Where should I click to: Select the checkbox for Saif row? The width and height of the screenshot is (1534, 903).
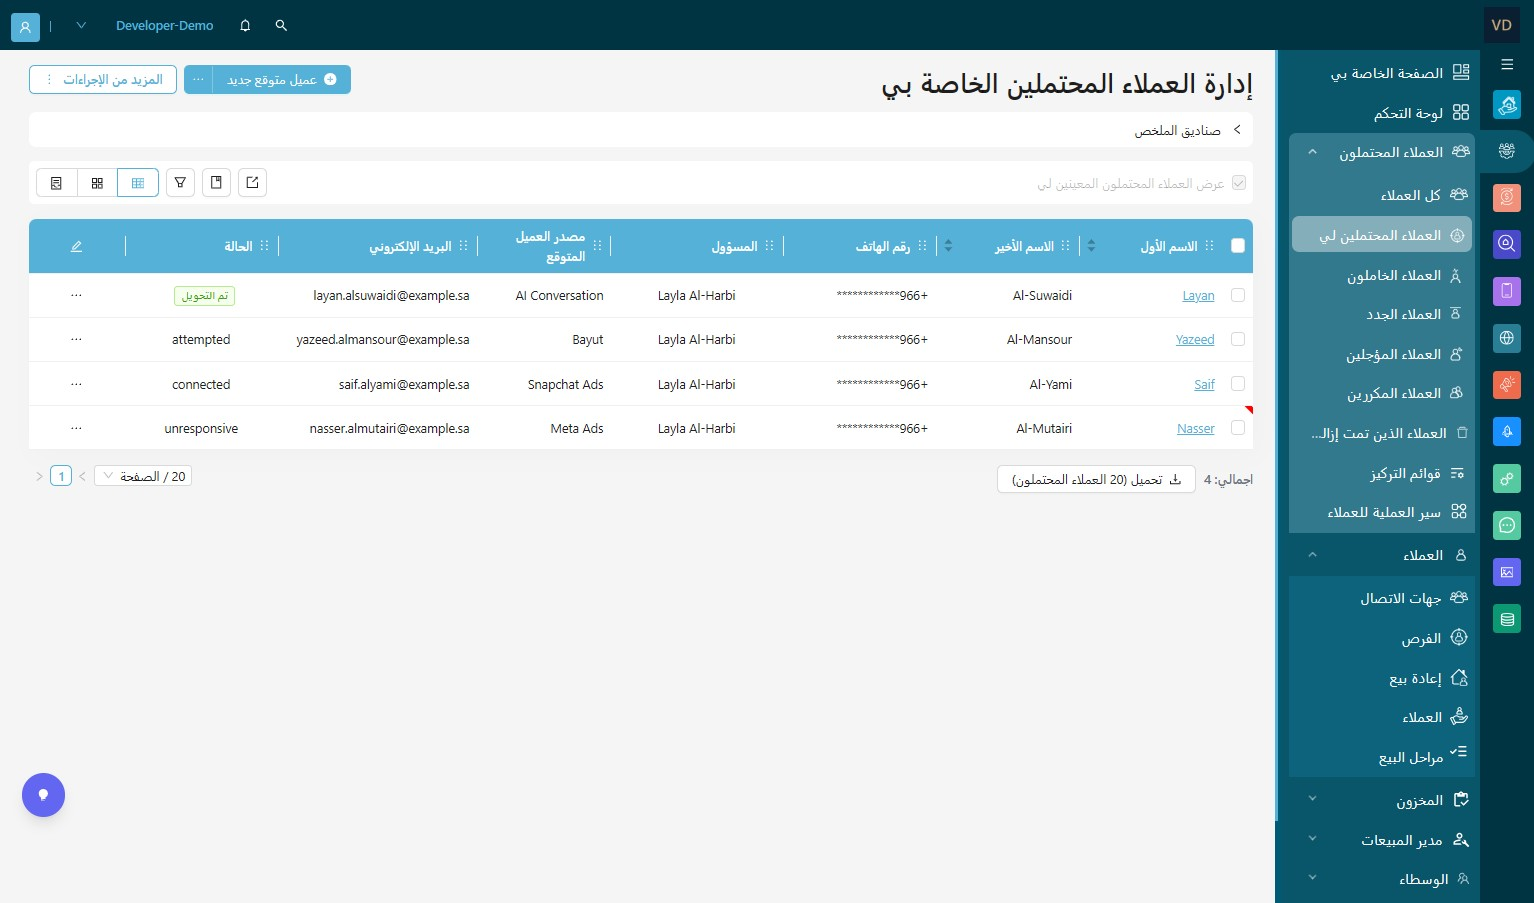click(x=1237, y=384)
